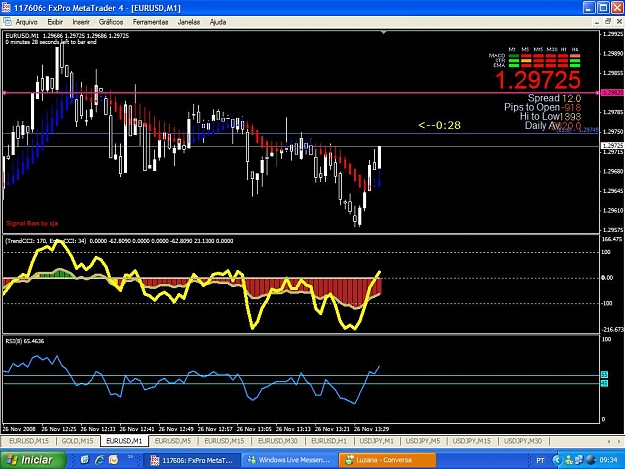Viewport: 625px width, 469px height.
Task: Launch Internet Explorer from quick launch
Action: 99,460
